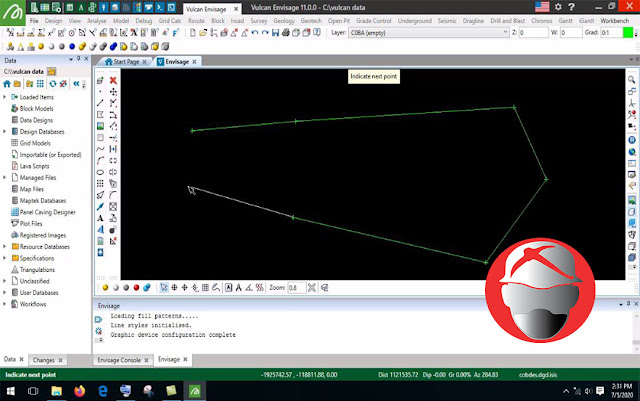Open the Drill and Blast menu

pos(508,21)
